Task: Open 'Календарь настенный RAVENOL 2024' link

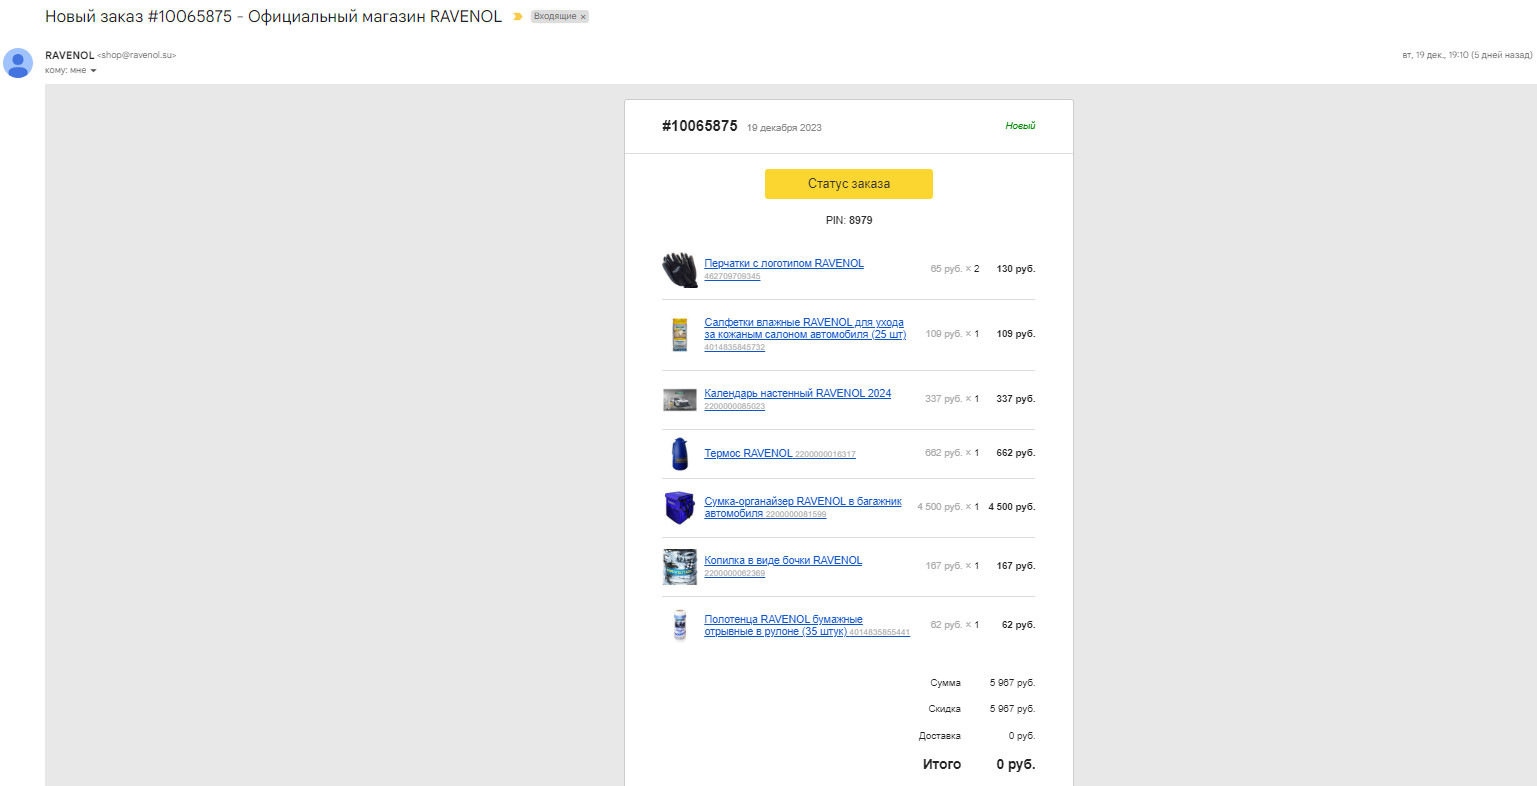Action: click(x=797, y=393)
